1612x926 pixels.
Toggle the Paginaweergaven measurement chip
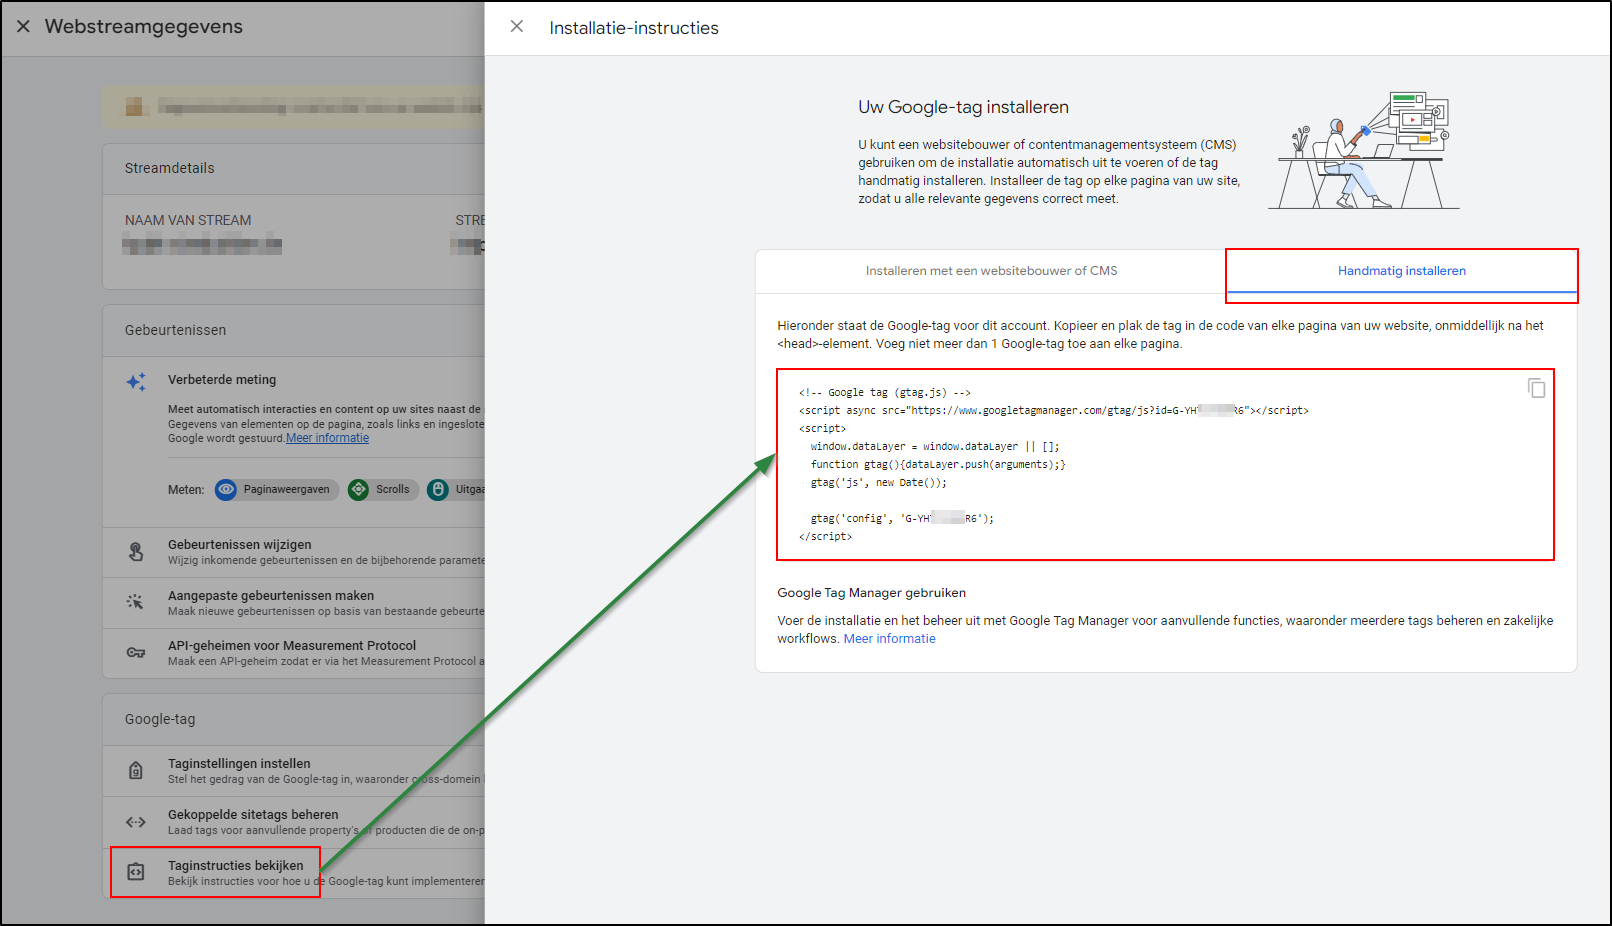click(x=276, y=489)
